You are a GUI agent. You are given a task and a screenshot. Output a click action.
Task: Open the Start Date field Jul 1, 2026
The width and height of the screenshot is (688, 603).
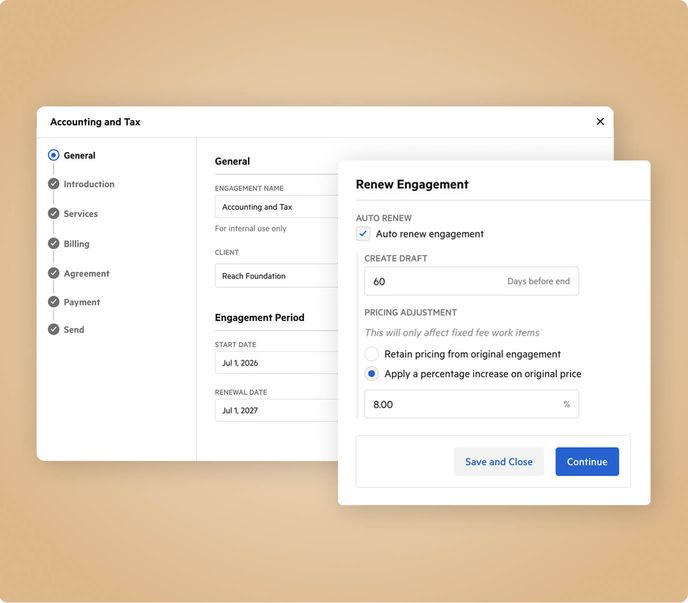(x=276, y=363)
